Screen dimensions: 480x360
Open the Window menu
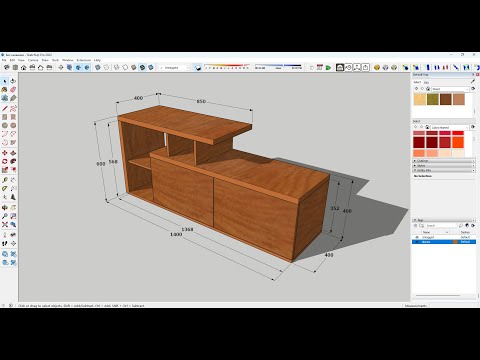click(x=68, y=60)
